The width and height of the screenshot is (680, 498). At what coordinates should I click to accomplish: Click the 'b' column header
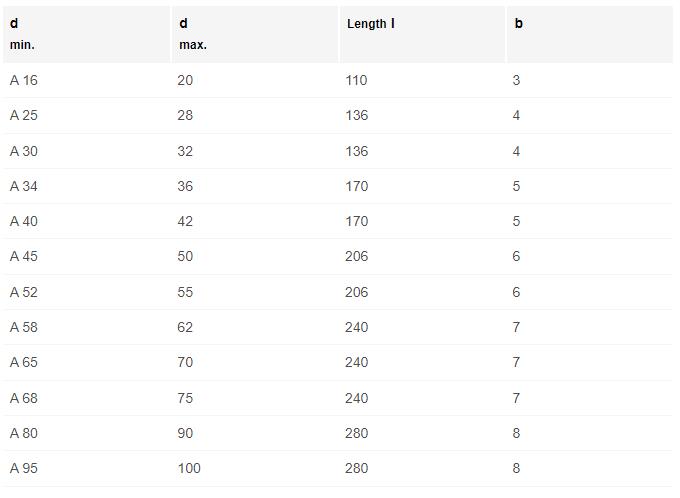518,23
